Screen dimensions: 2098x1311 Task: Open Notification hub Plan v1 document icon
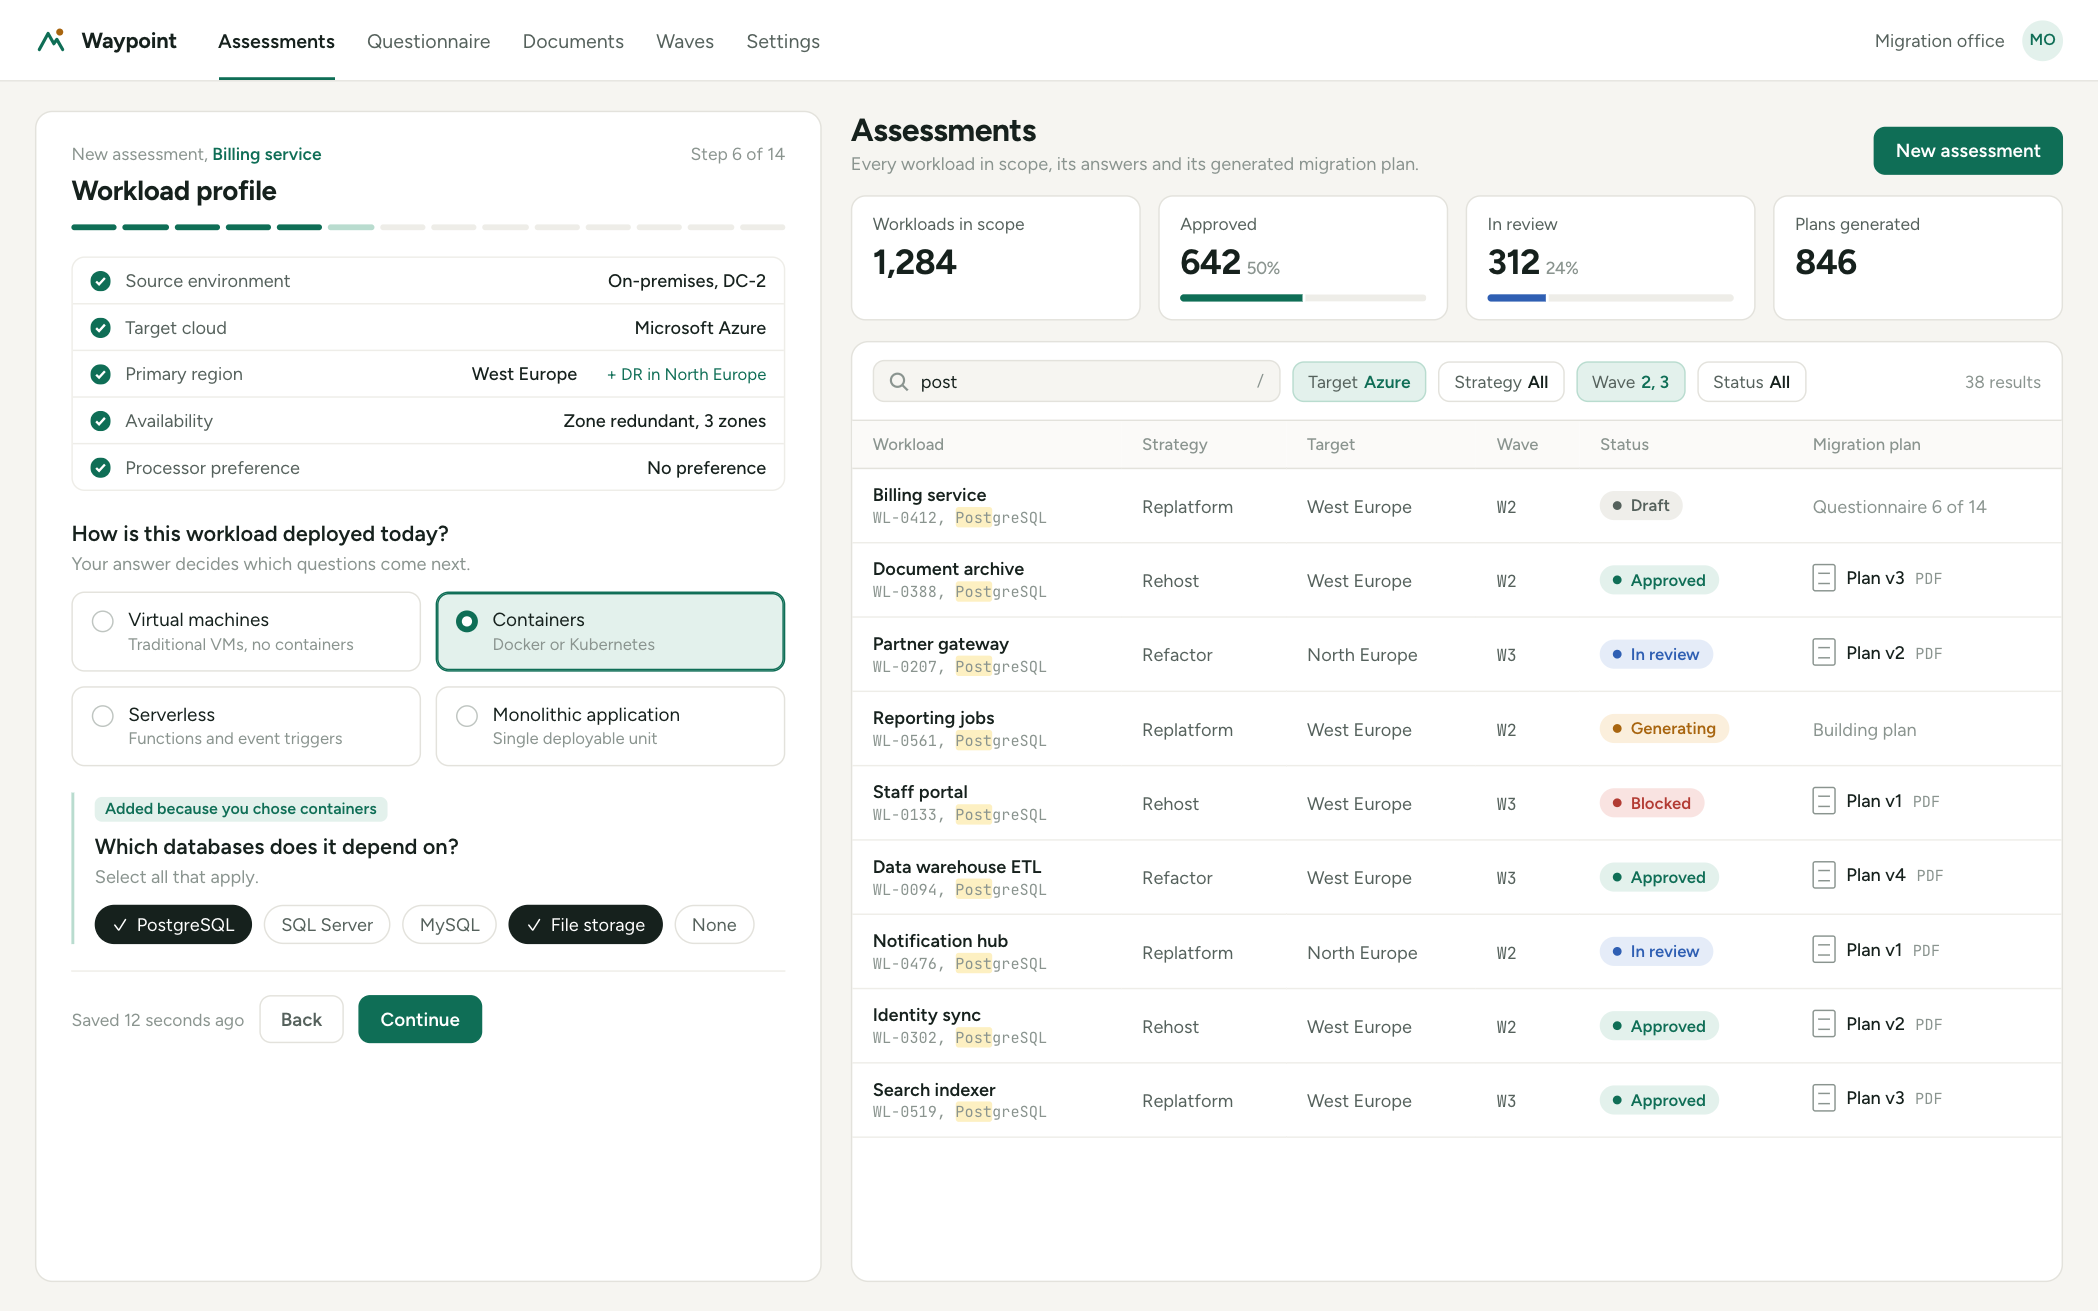click(x=1823, y=950)
